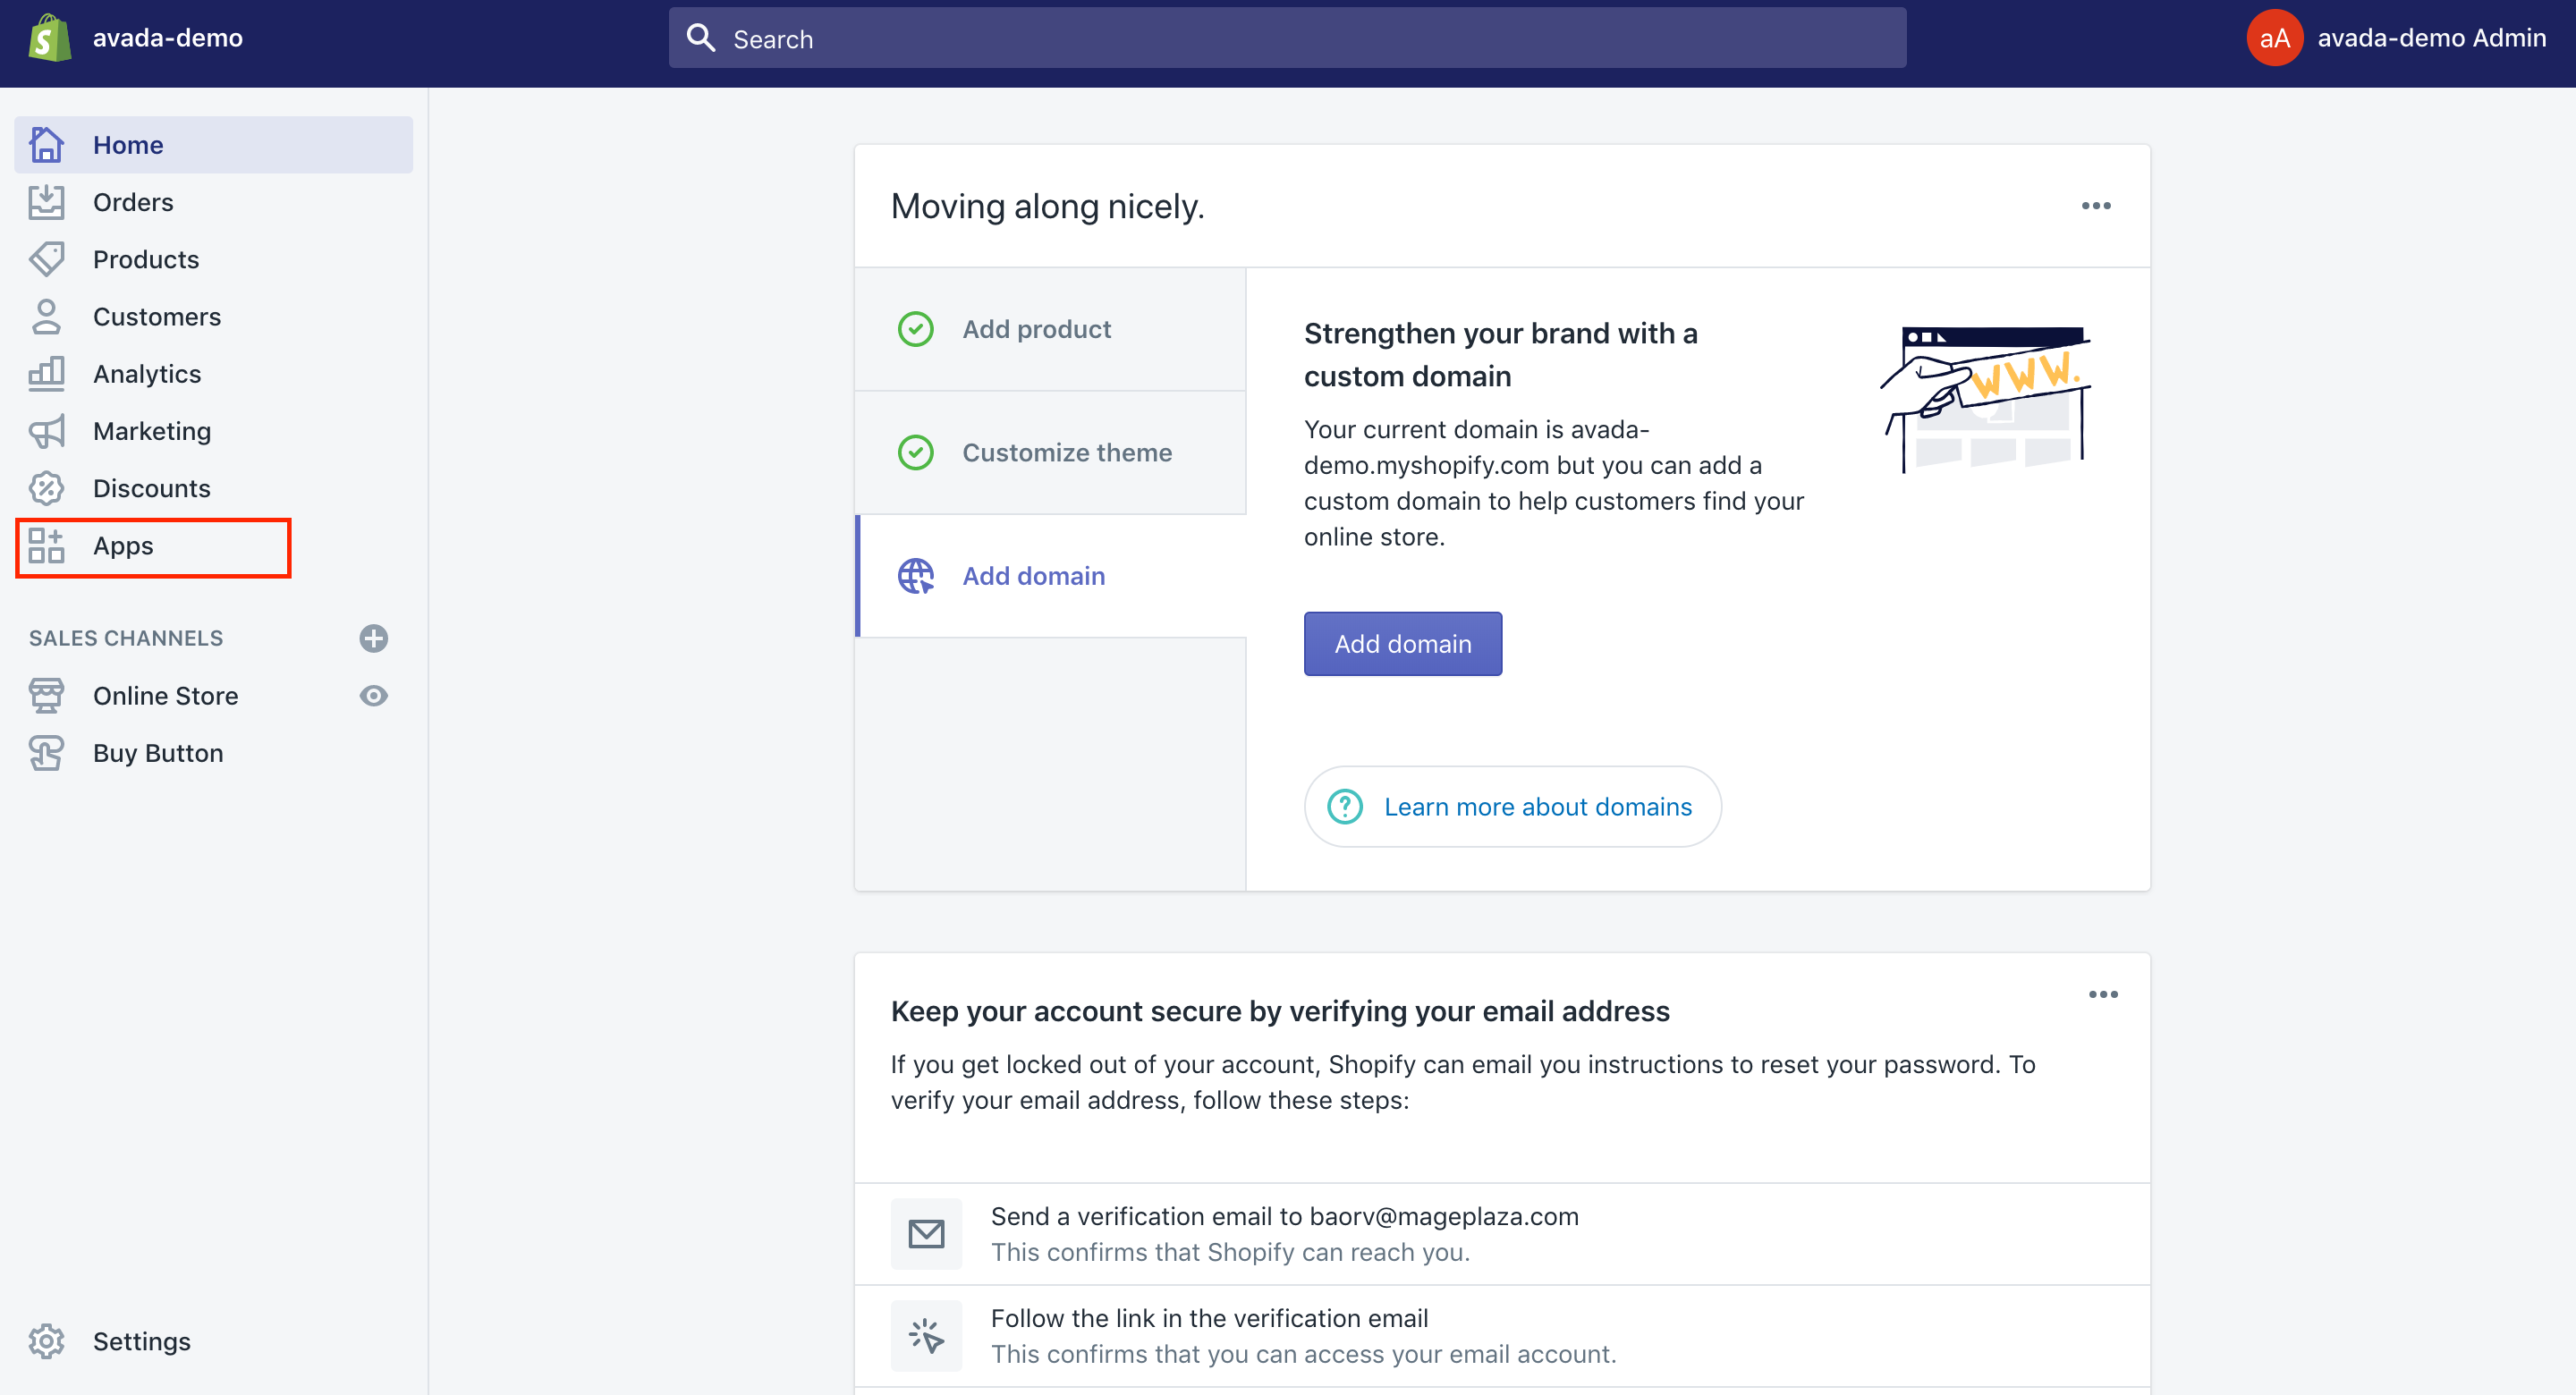Open options menu on email verification card

click(2102, 994)
